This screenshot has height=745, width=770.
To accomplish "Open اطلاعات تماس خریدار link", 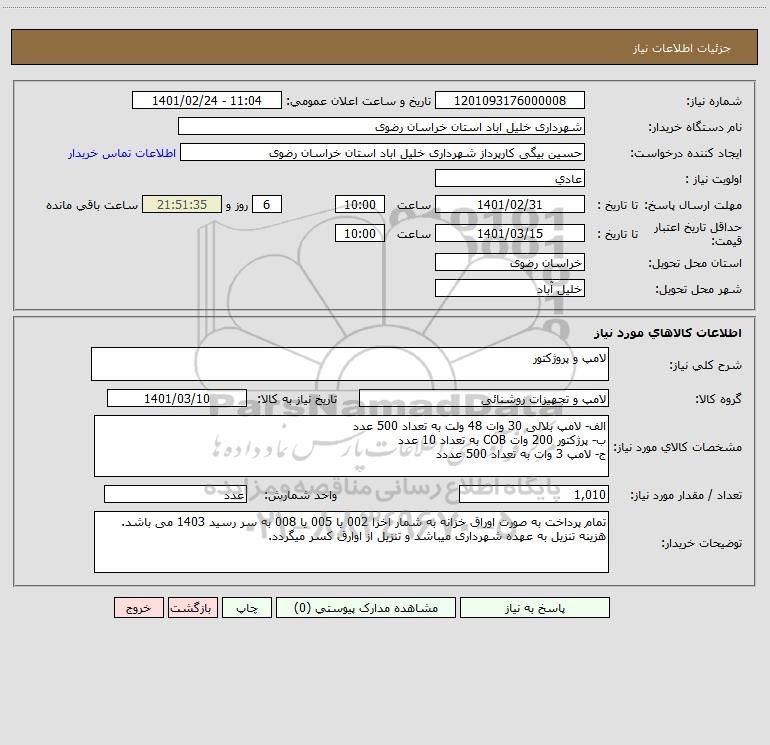I will pyautogui.click(x=122, y=153).
